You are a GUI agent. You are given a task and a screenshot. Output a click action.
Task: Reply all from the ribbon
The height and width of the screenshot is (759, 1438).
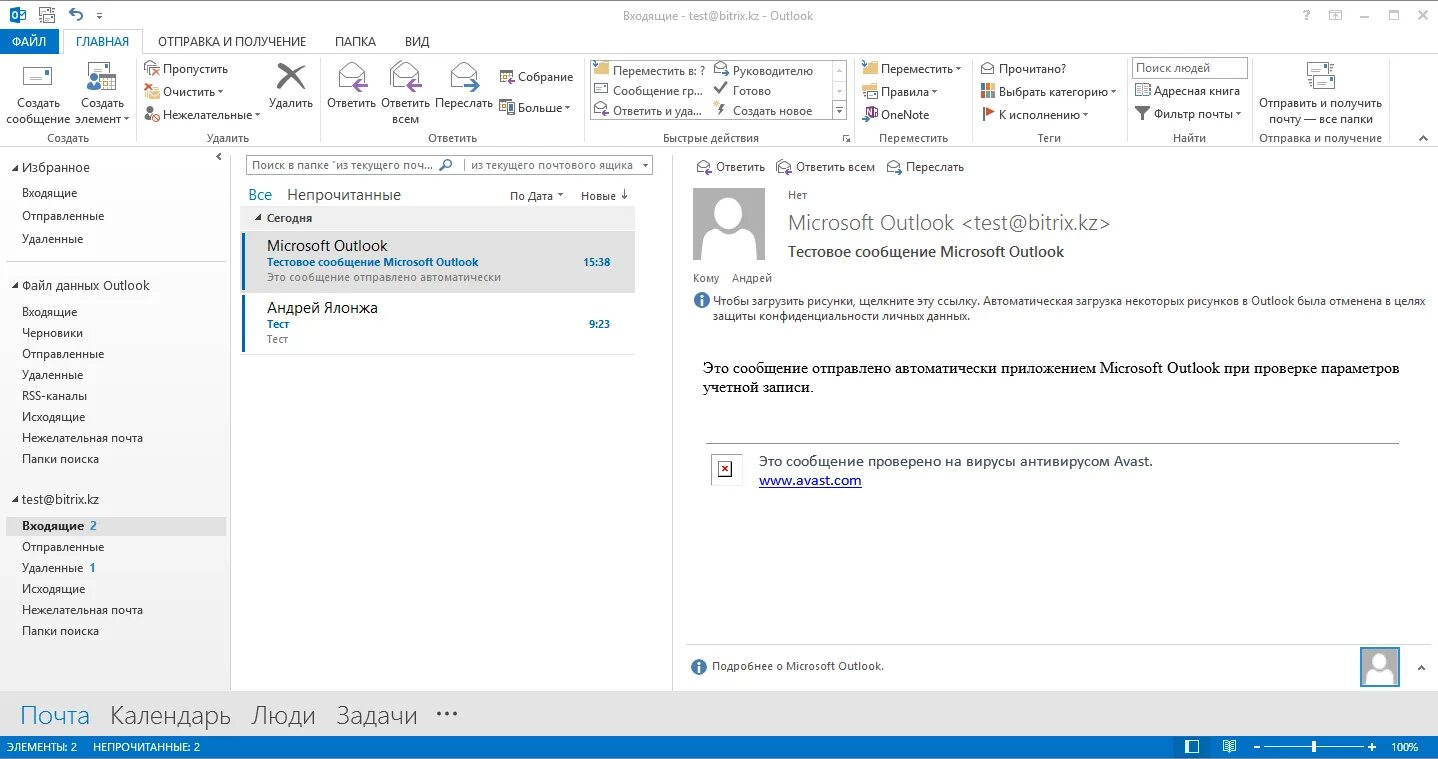(405, 92)
